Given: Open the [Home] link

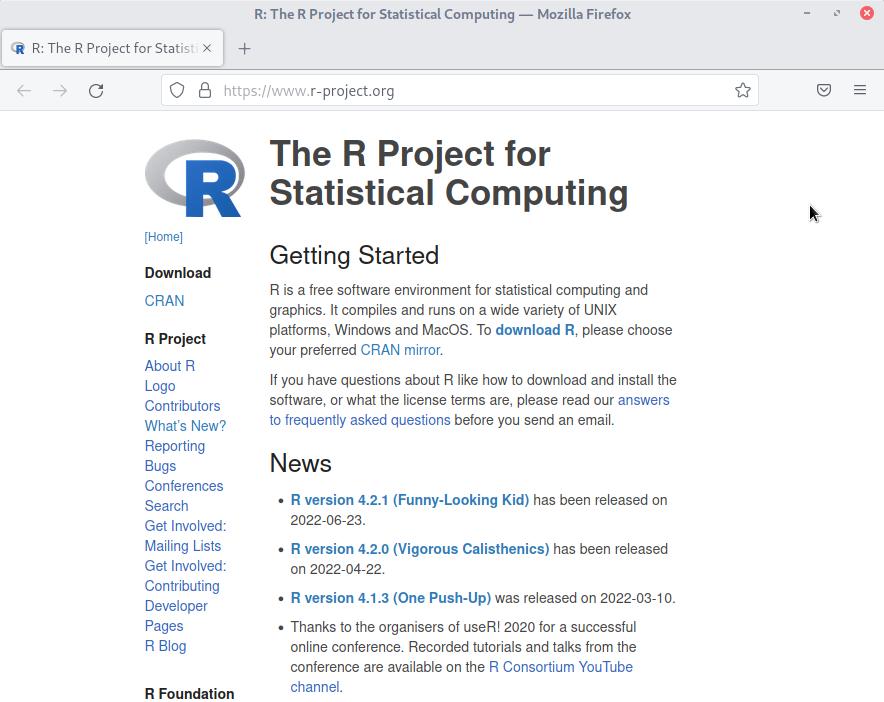Looking at the screenshot, I should 163,237.
